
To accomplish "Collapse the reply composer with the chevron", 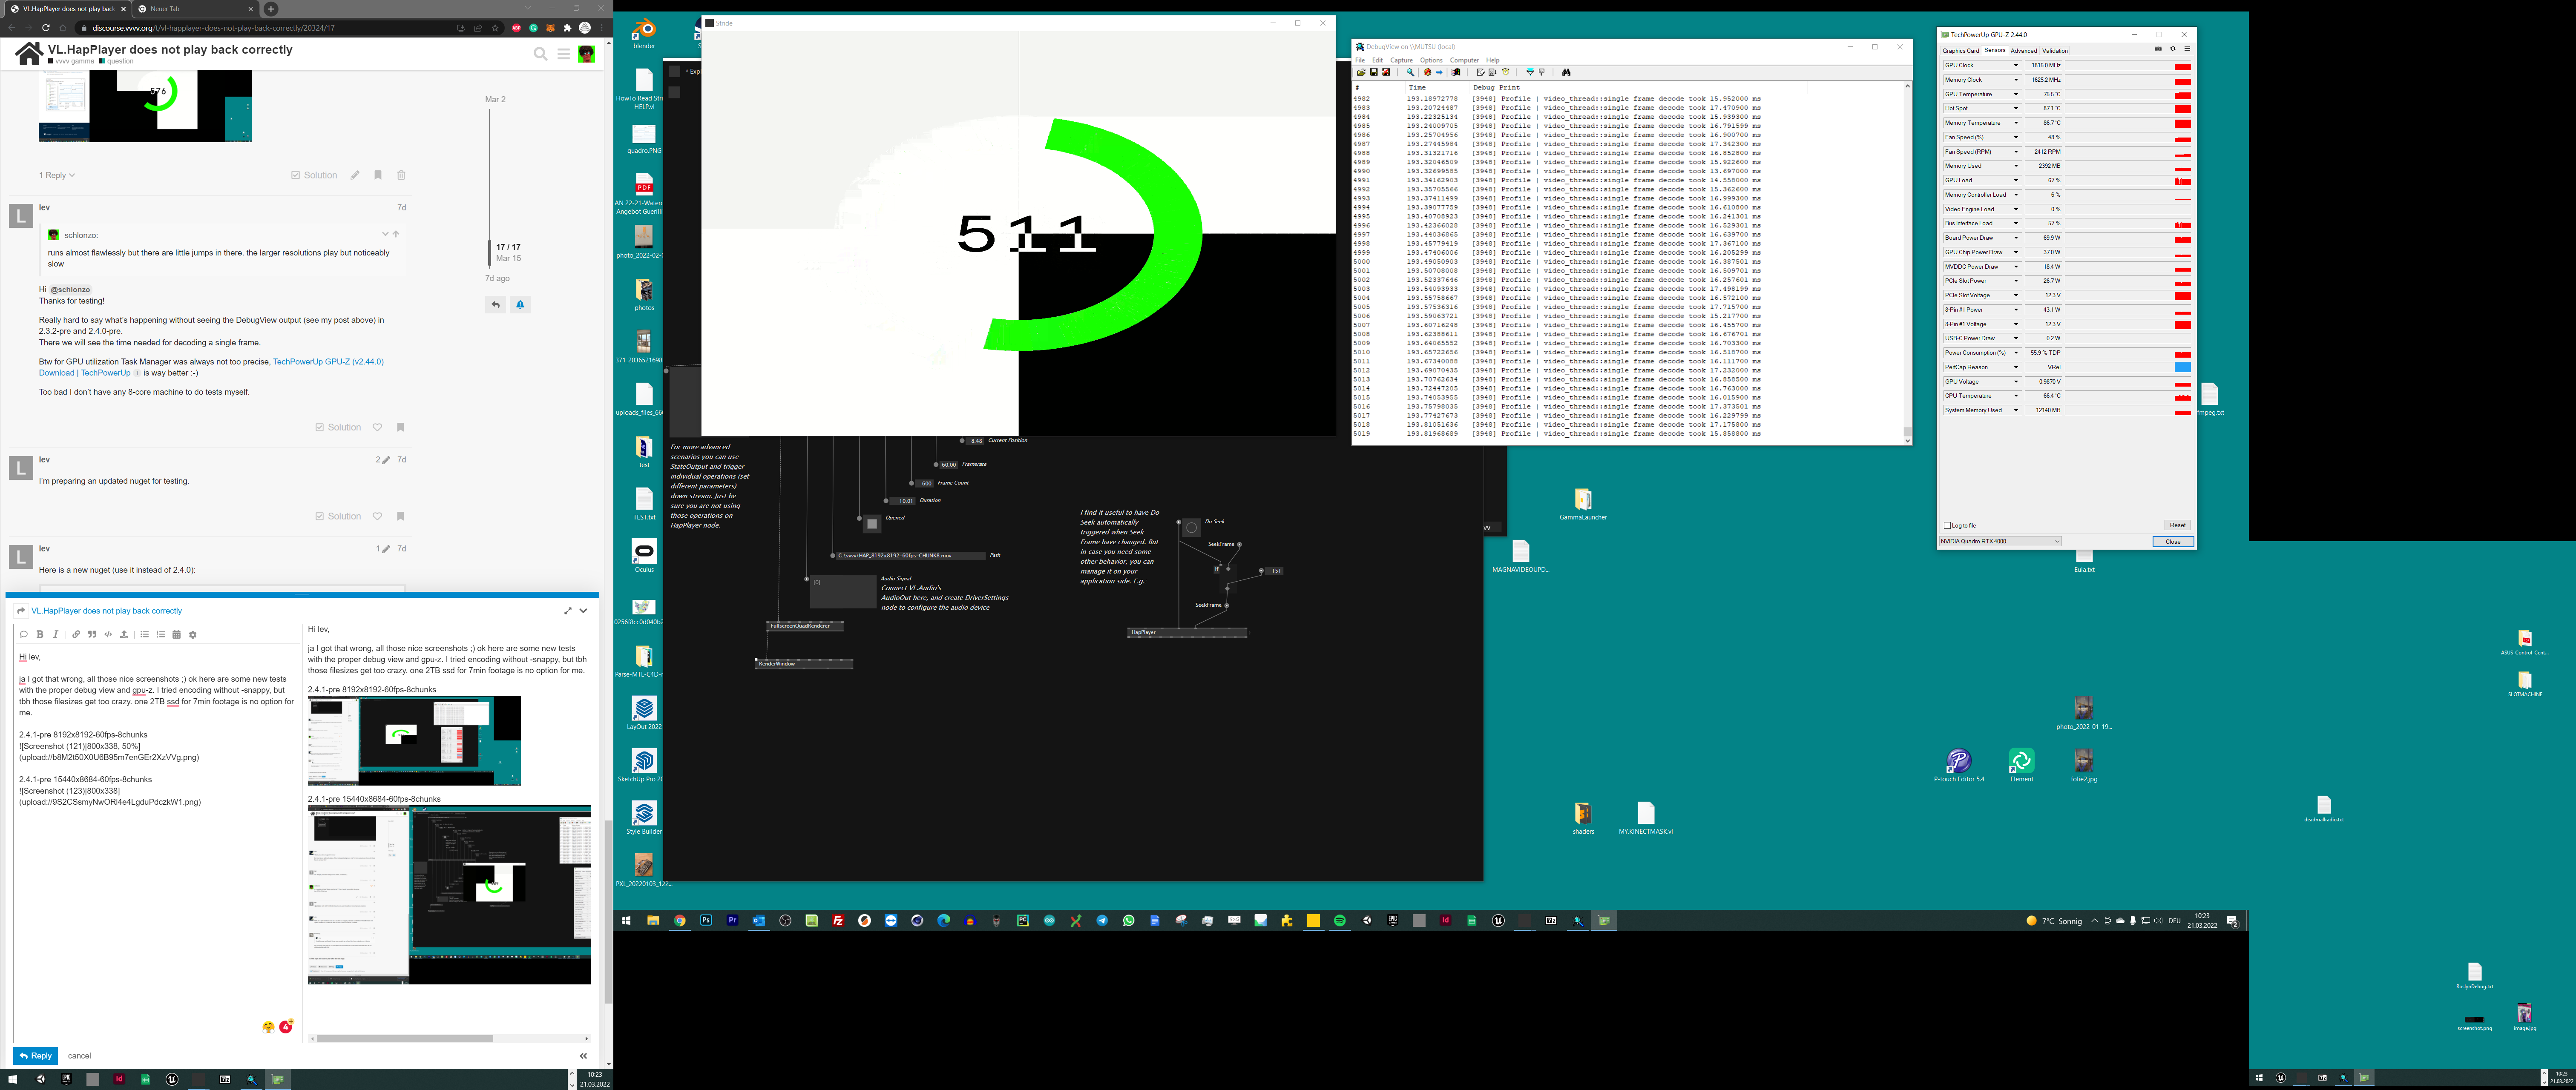I will pyautogui.click(x=583, y=611).
